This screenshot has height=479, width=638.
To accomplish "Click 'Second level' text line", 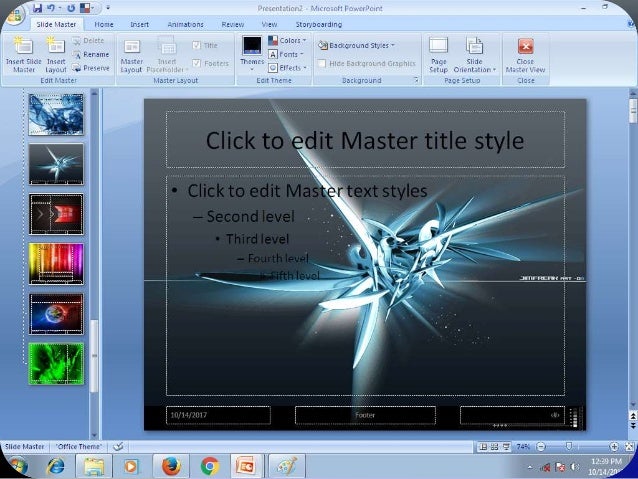I will point(250,217).
